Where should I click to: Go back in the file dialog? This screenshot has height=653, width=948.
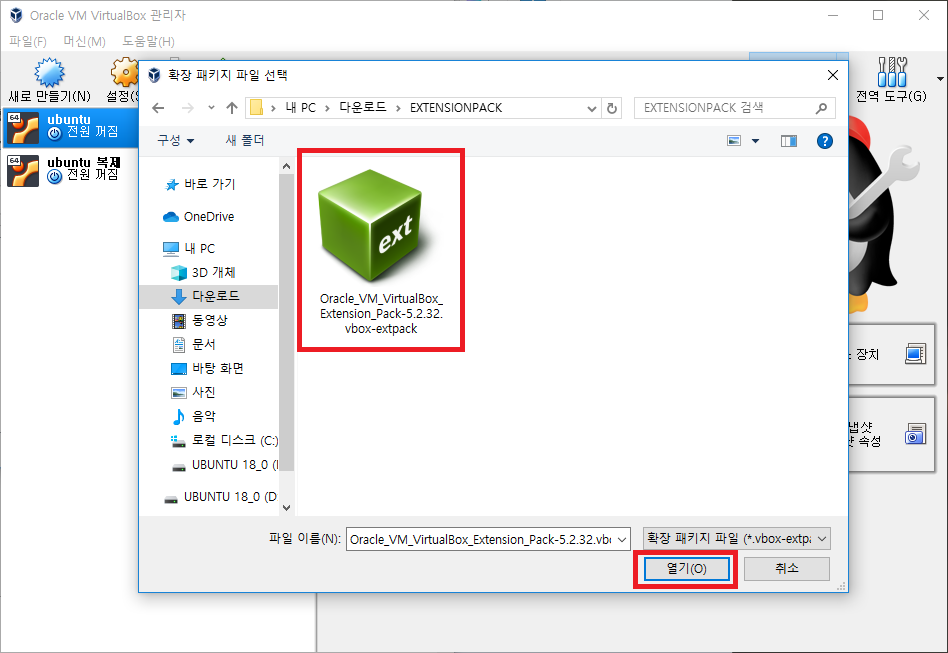click(158, 108)
